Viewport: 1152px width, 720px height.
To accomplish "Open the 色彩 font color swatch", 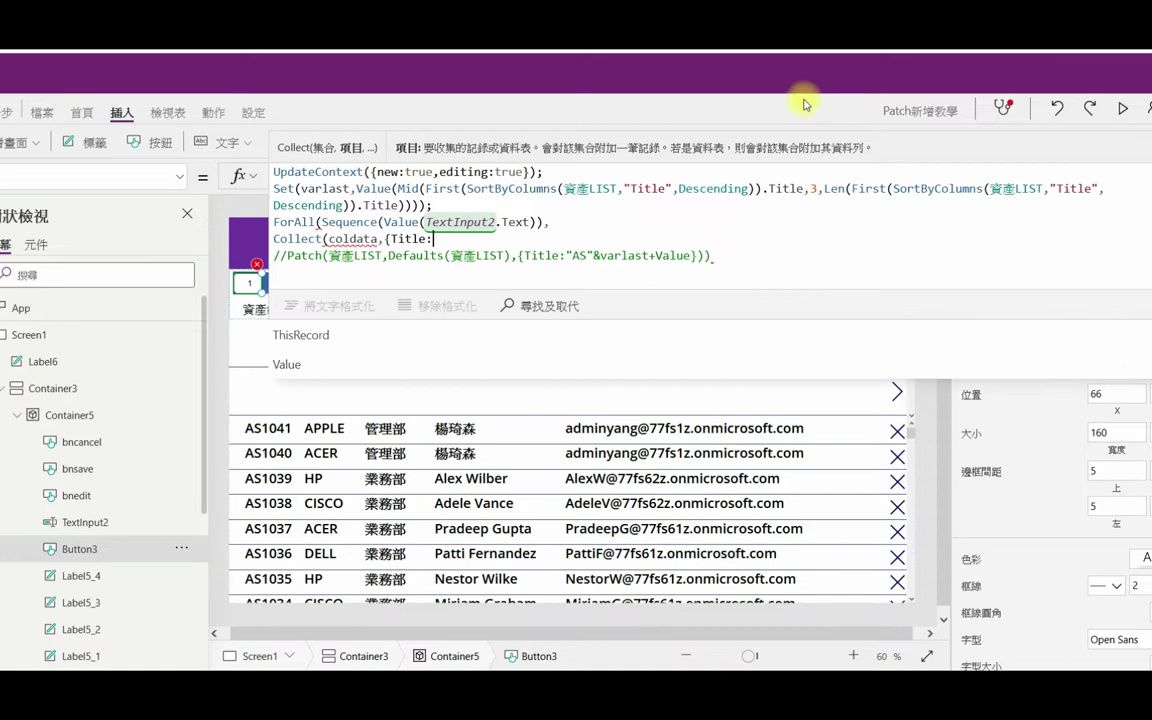I will pyautogui.click(x=1146, y=558).
